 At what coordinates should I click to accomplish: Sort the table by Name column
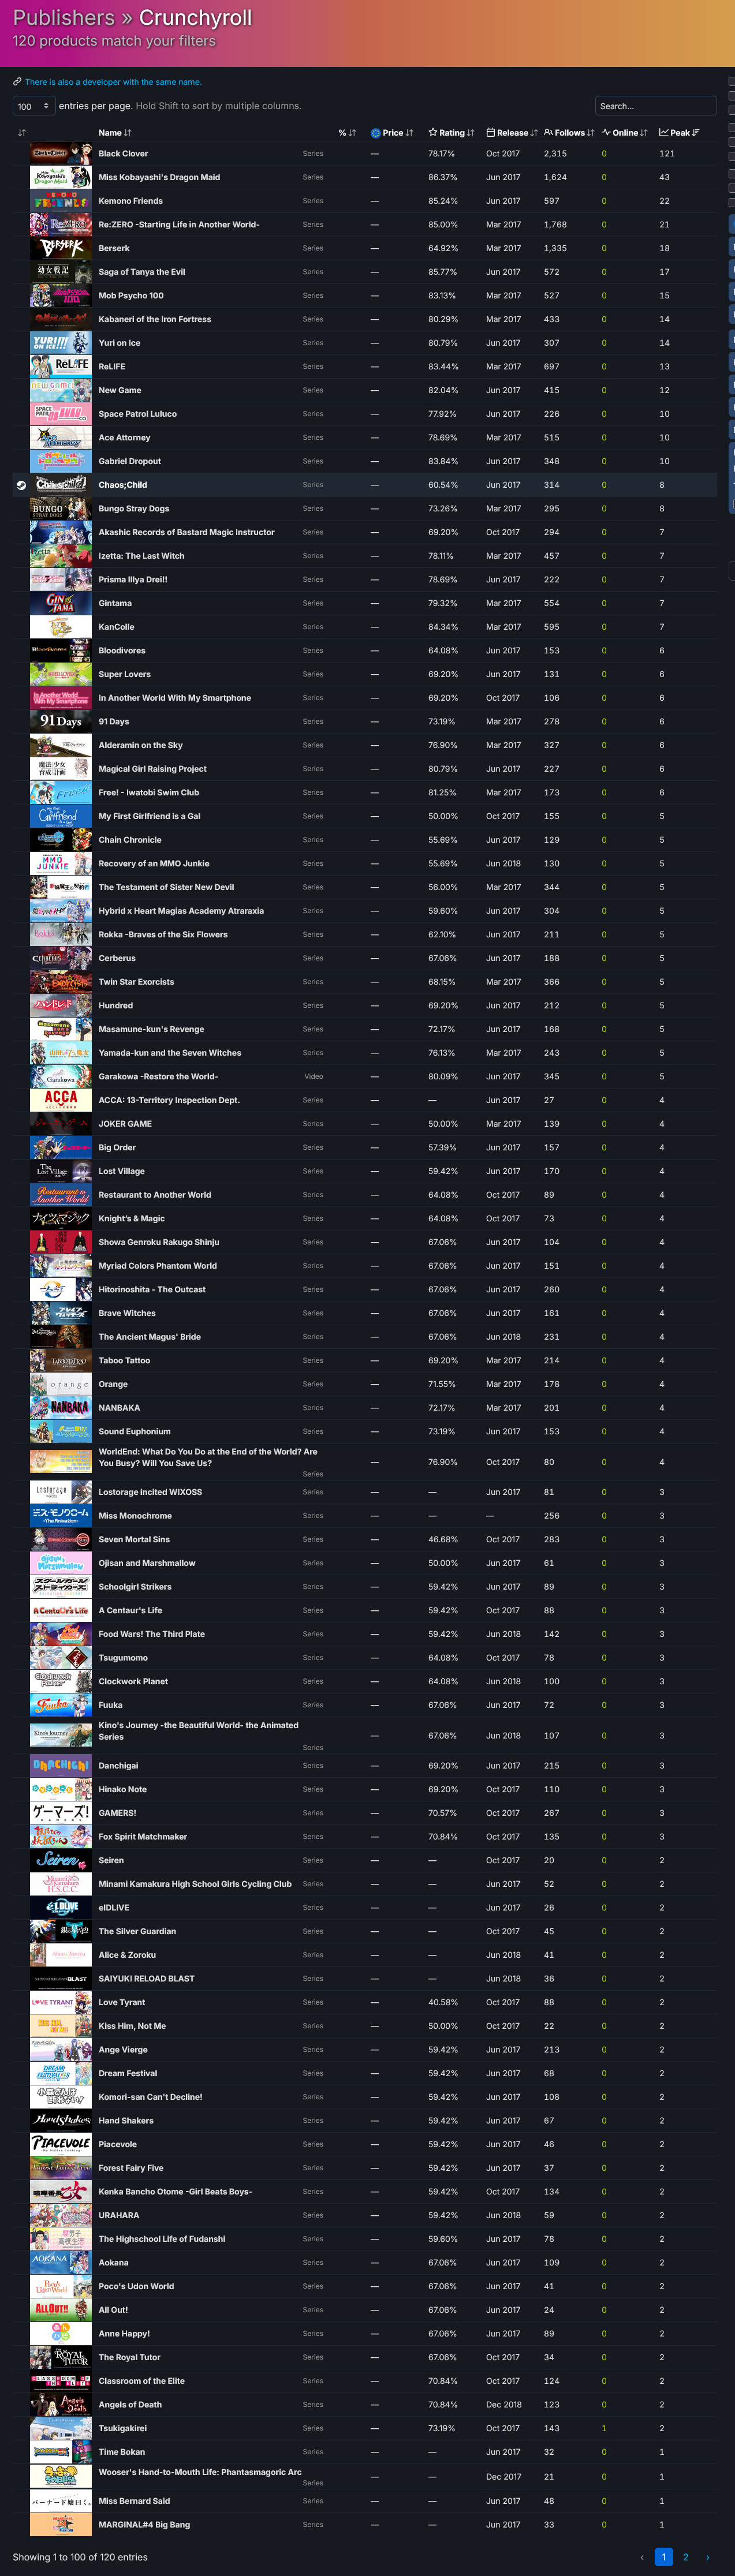click(x=115, y=132)
